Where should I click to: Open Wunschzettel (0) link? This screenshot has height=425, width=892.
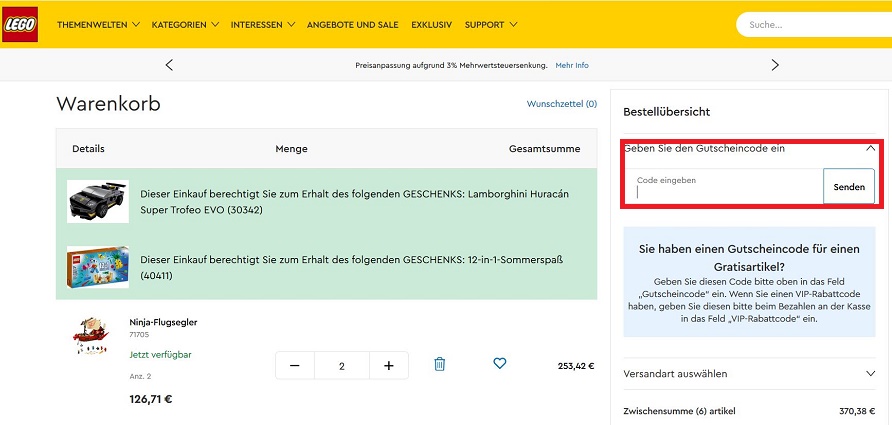tap(562, 104)
